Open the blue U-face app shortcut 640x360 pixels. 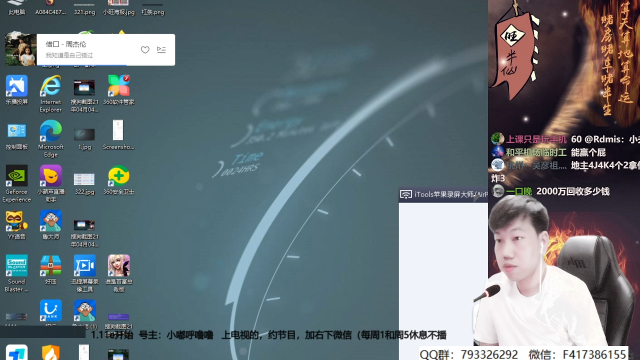51,312
